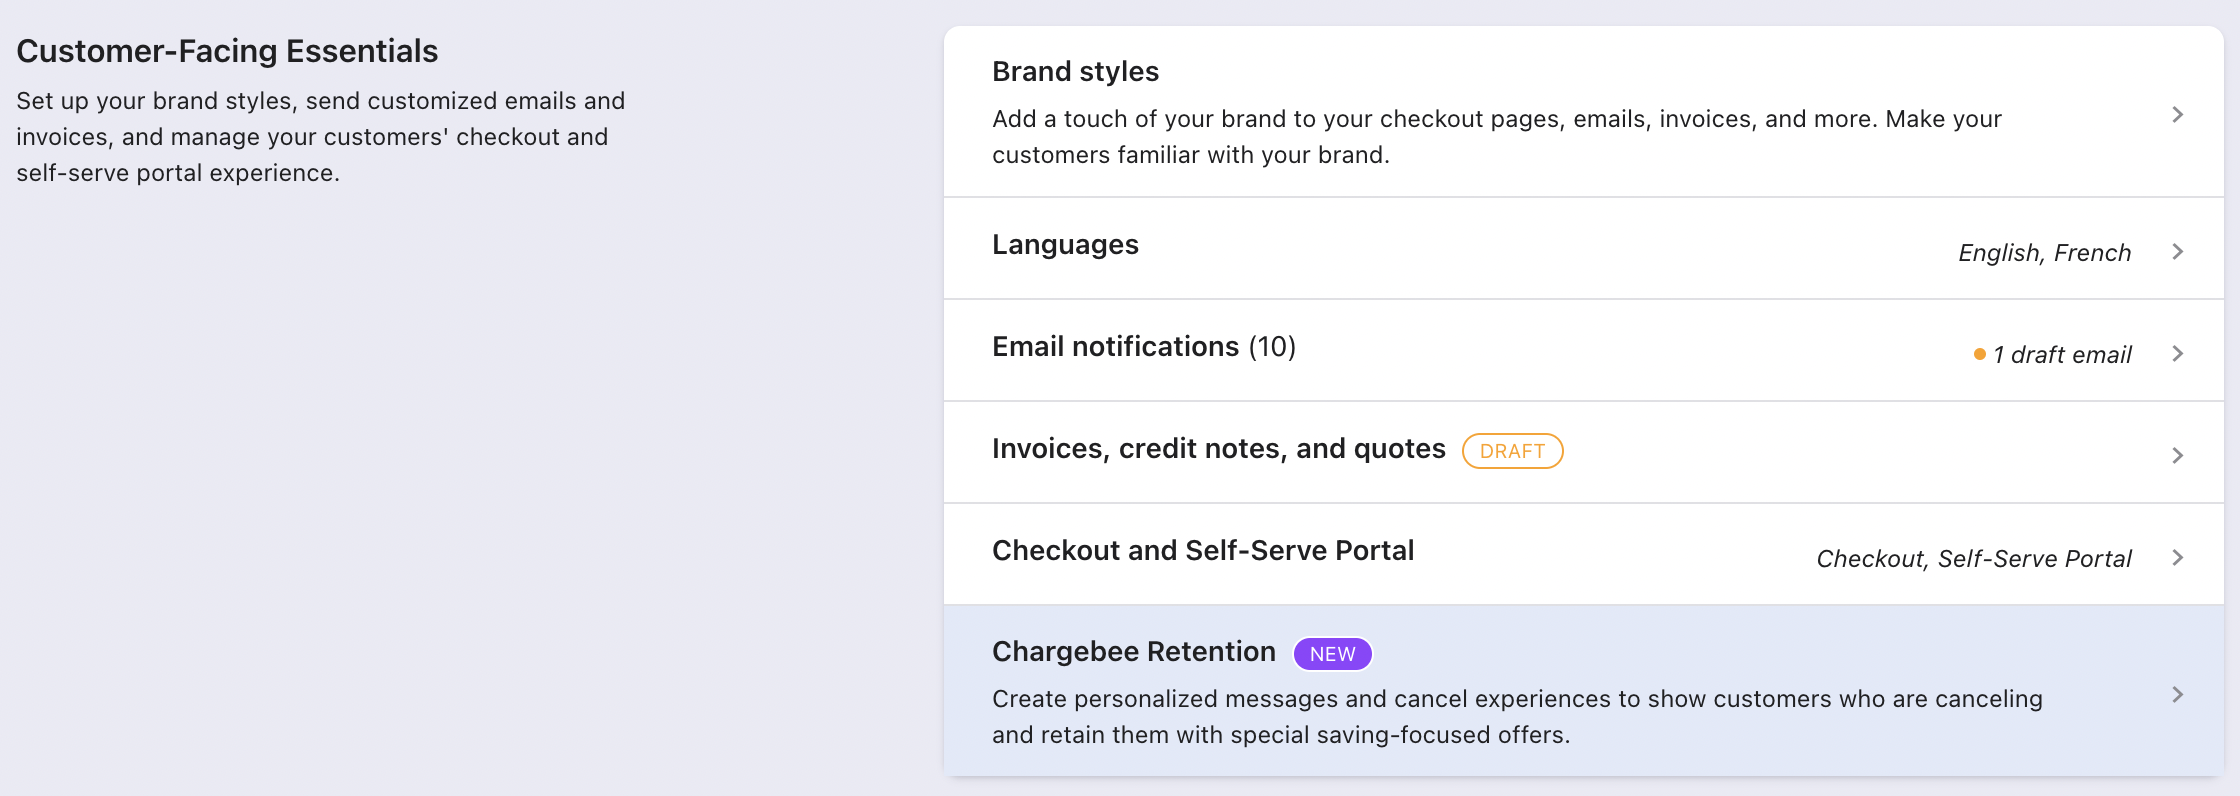The width and height of the screenshot is (2240, 796).
Task: Open the Brand styles settings
Action: (1075, 72)
